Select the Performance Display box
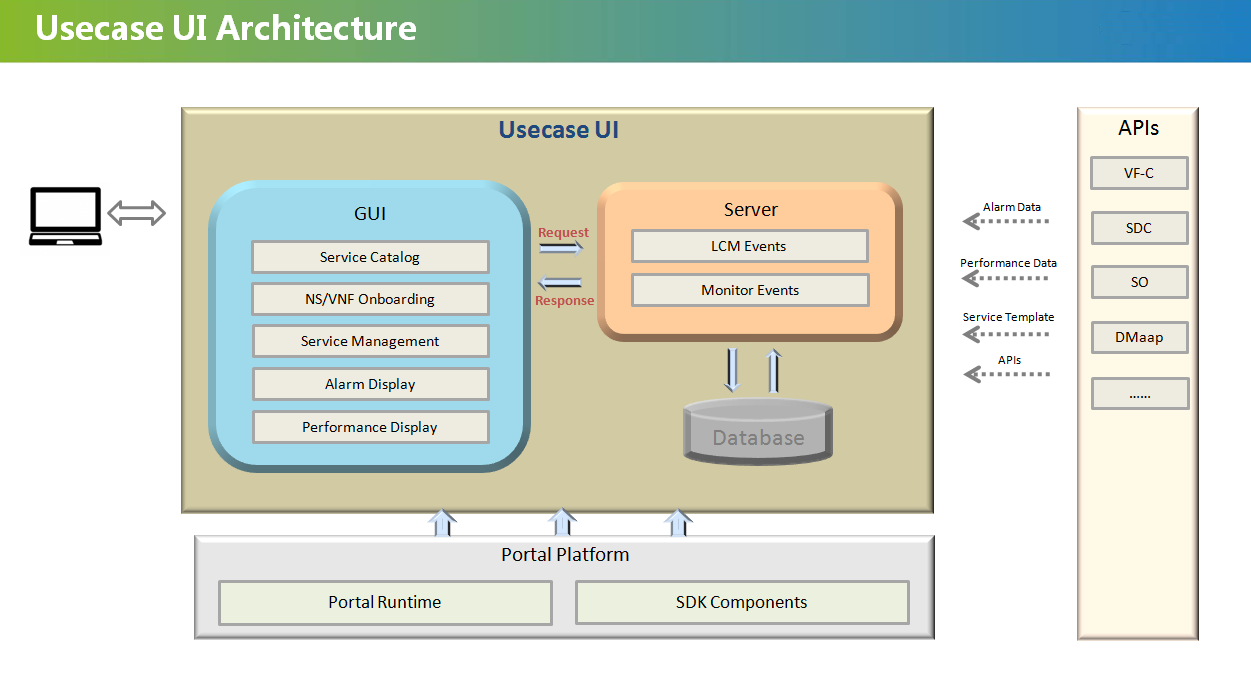The width and height of the screenshot is (1251, 674). [370, 427]
